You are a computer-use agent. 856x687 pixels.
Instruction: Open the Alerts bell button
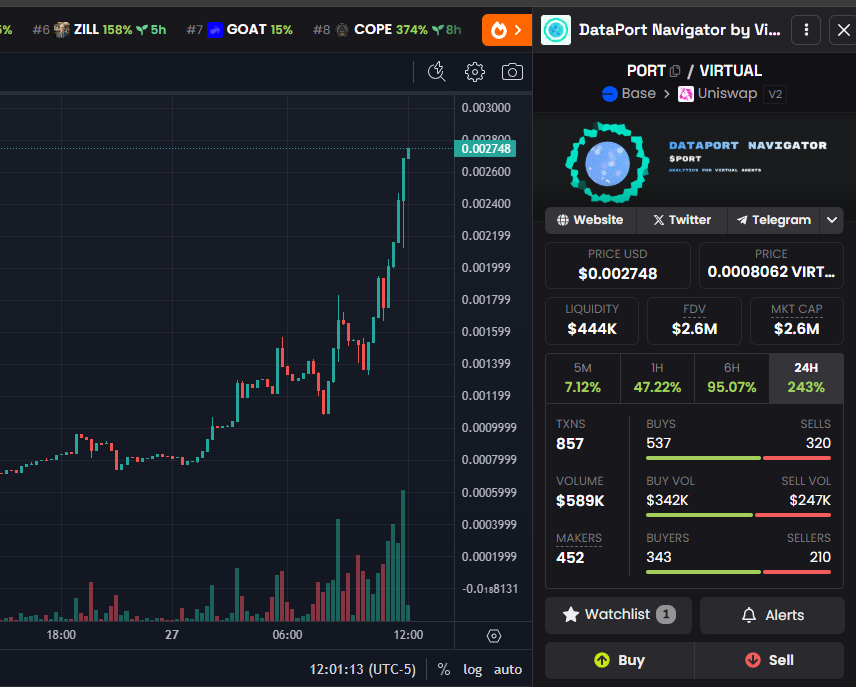click(772, 615)
